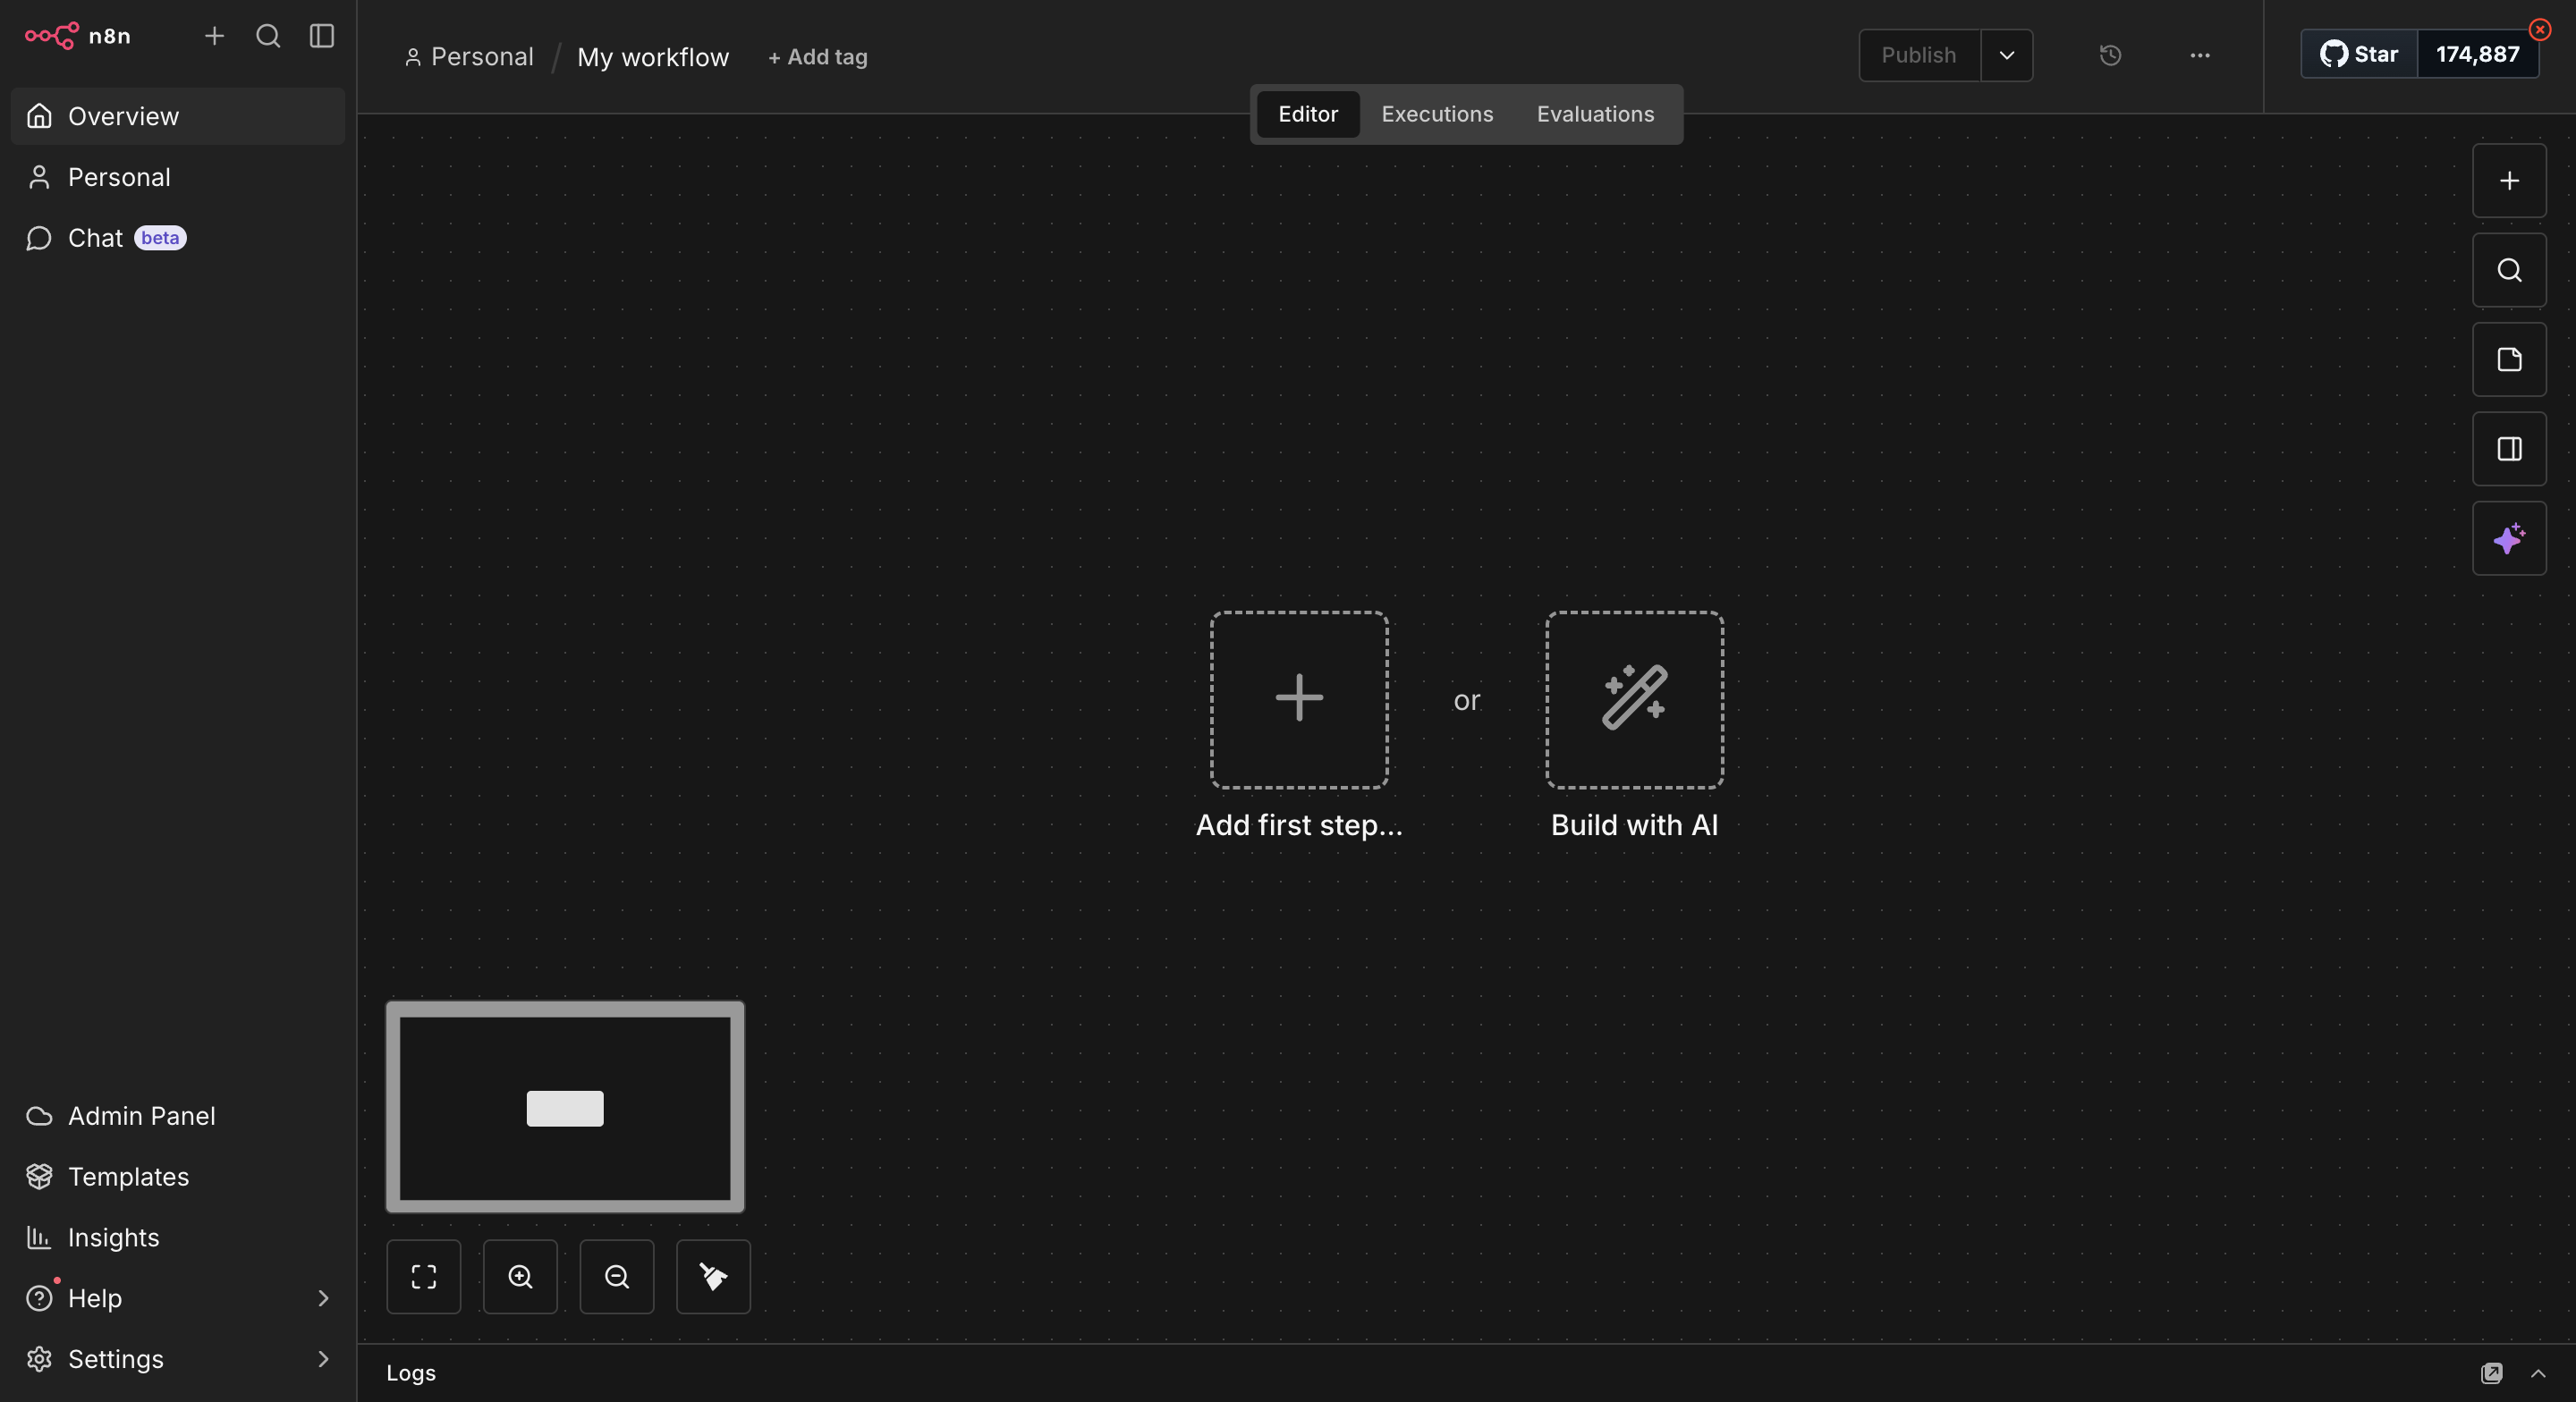Image resolution: width=2576 pixels, height=1402 pixels.
Task: Switch to the Executions tab
Action: coord(1436,114)
